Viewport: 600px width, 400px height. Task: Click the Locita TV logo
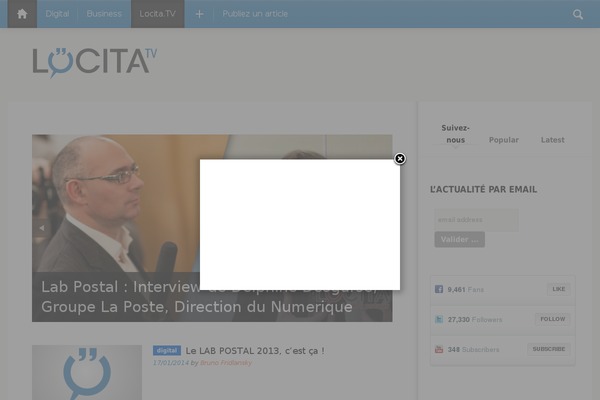pyautogui.click(x=95, y=63)
